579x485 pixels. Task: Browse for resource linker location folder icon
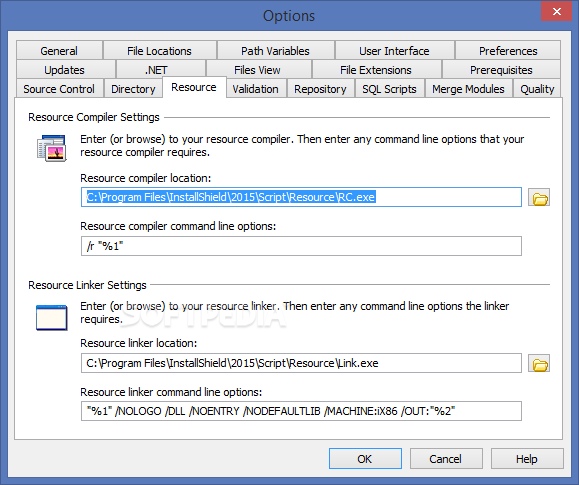click(539, 363)
